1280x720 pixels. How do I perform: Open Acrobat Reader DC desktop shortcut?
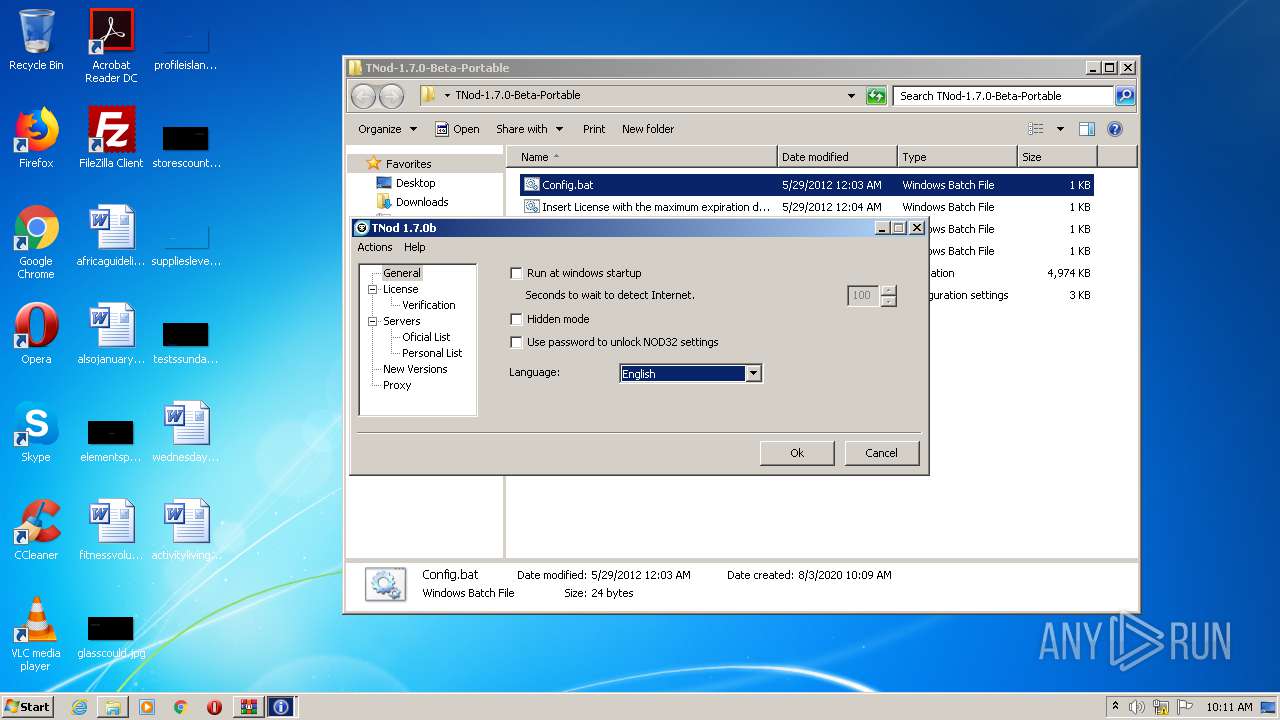click(111, 46)
